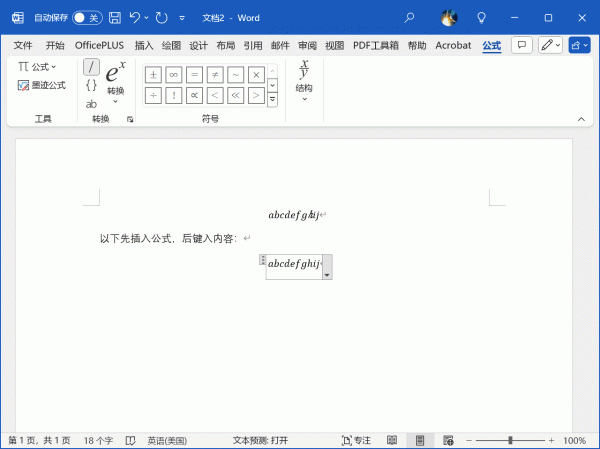
Task: Insert the much-less-than symbol
Action: point(236,95)
